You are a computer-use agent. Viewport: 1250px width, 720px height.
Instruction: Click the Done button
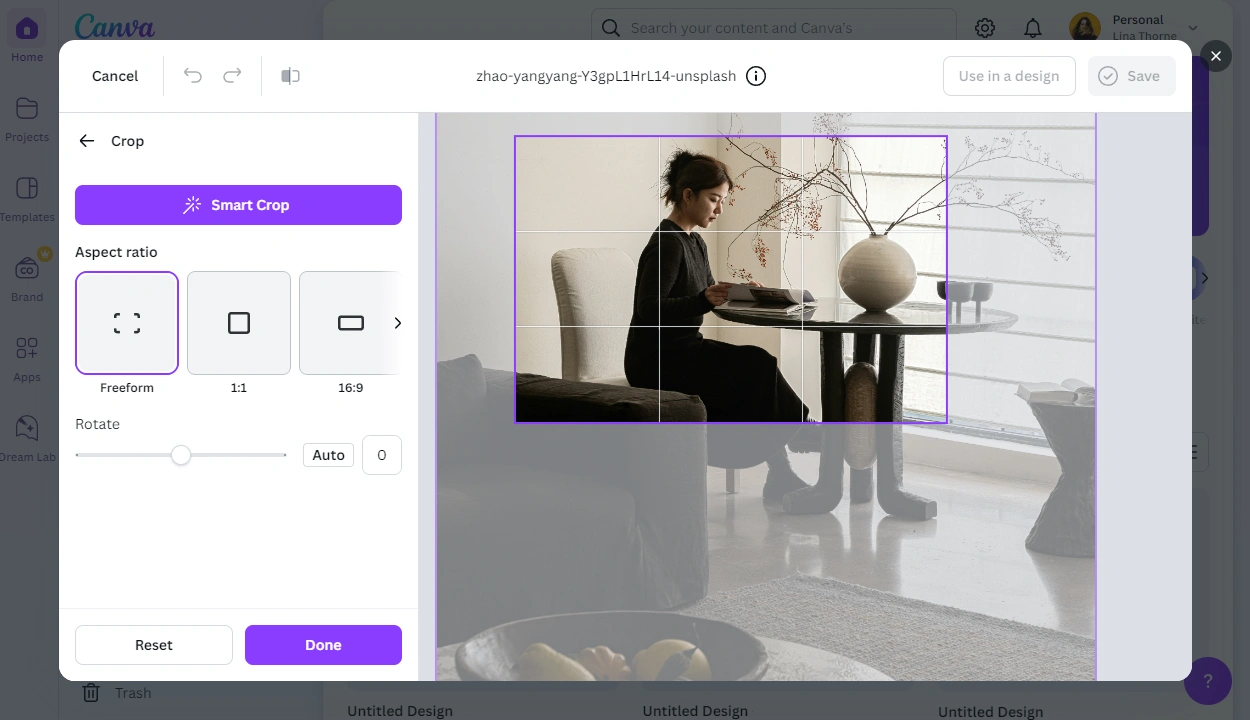click(x=323, y=645)
